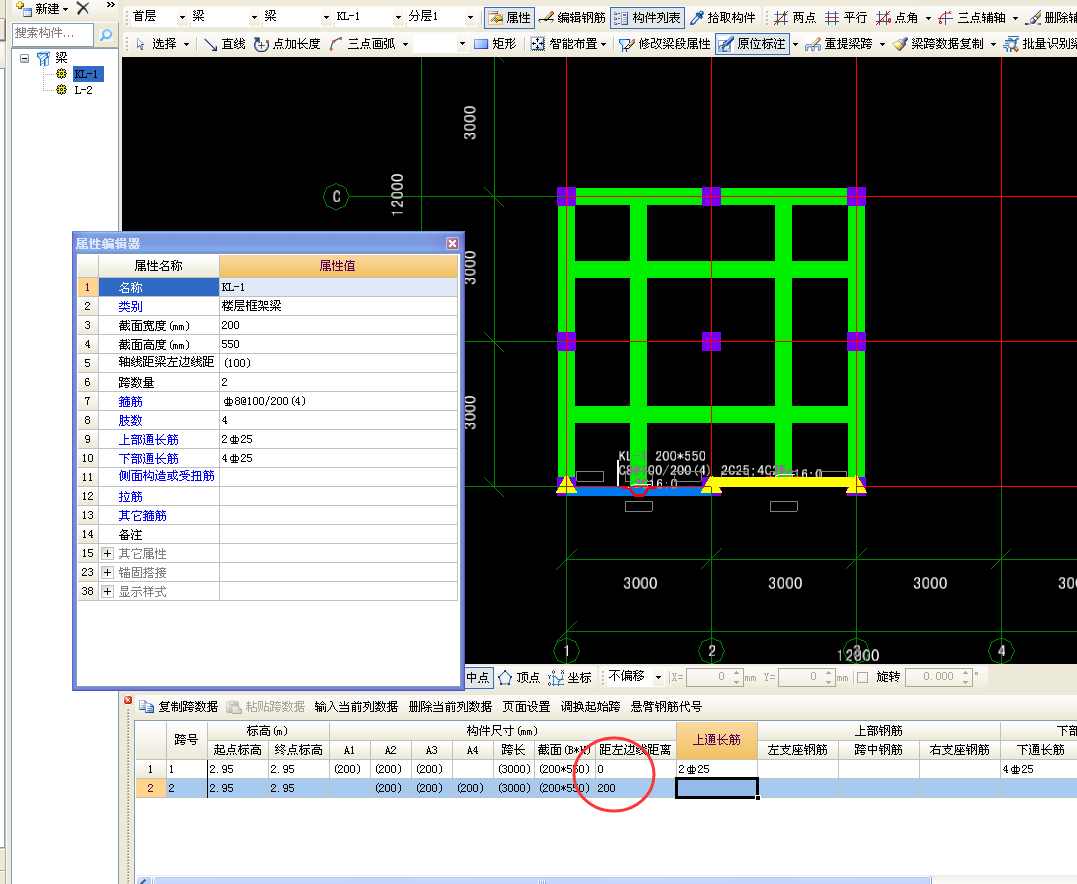Click 输入当前列数据 menu item

tap(356, 707)
